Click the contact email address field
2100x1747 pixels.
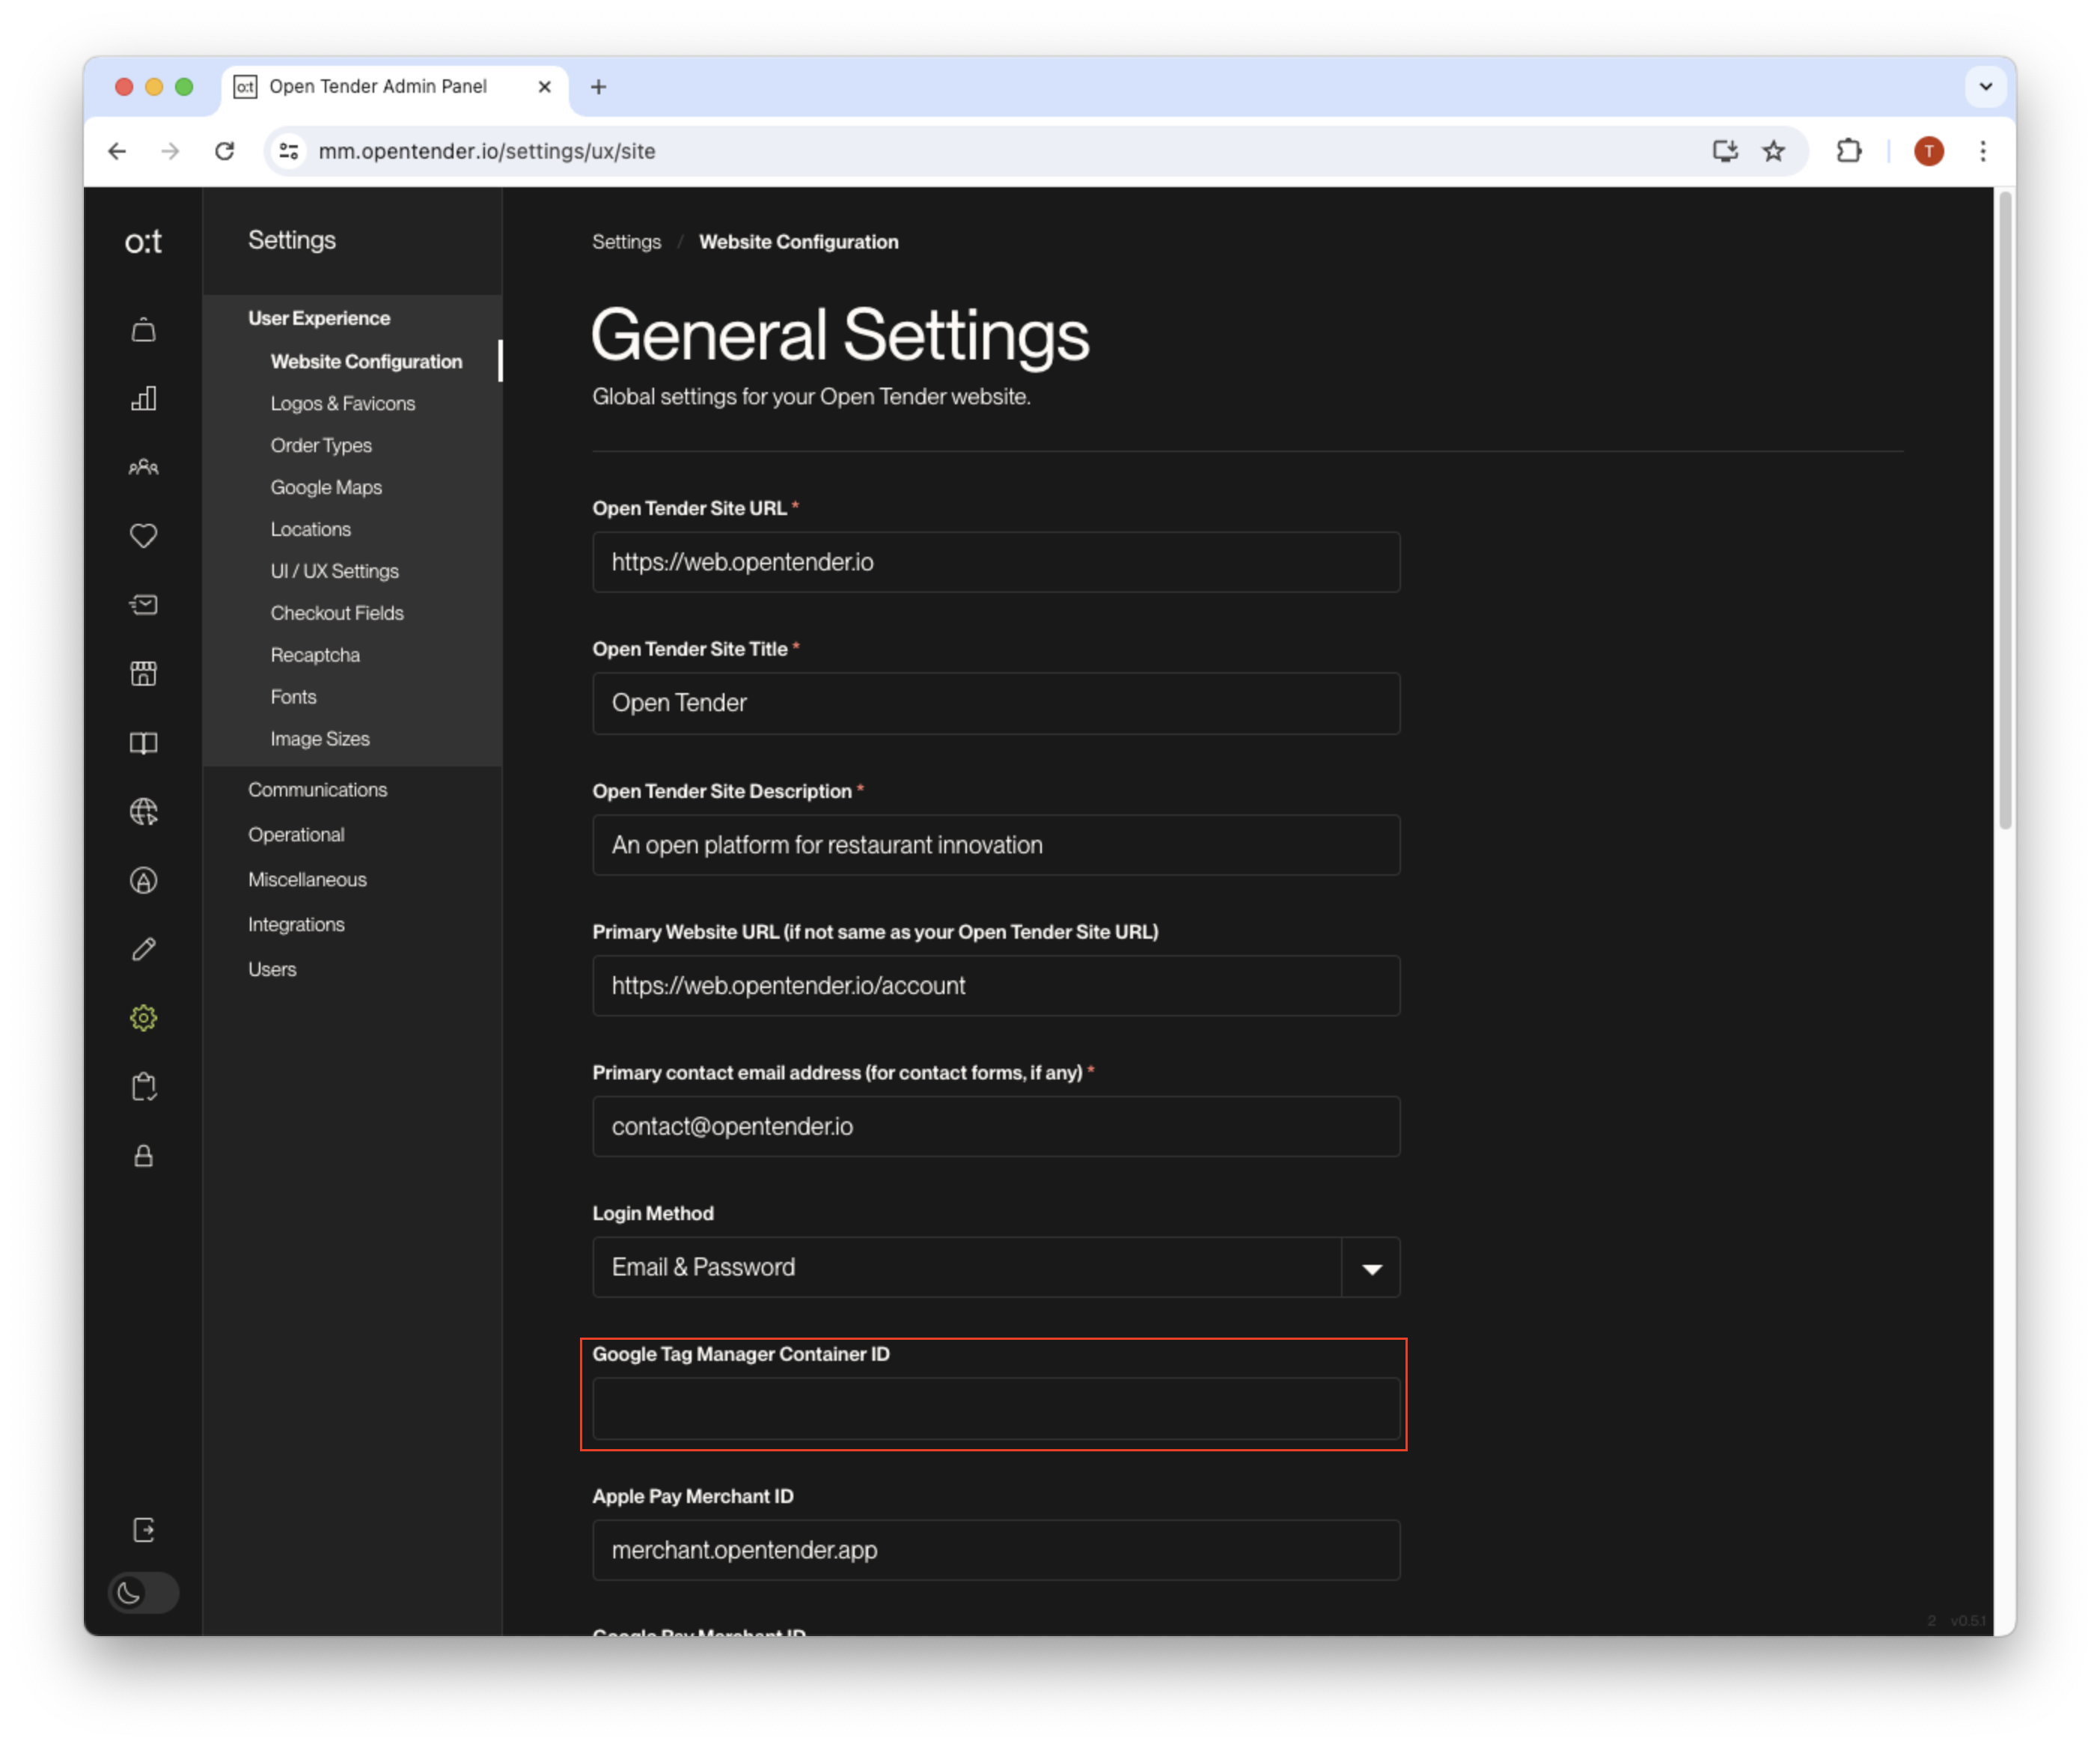point(997,1128)
